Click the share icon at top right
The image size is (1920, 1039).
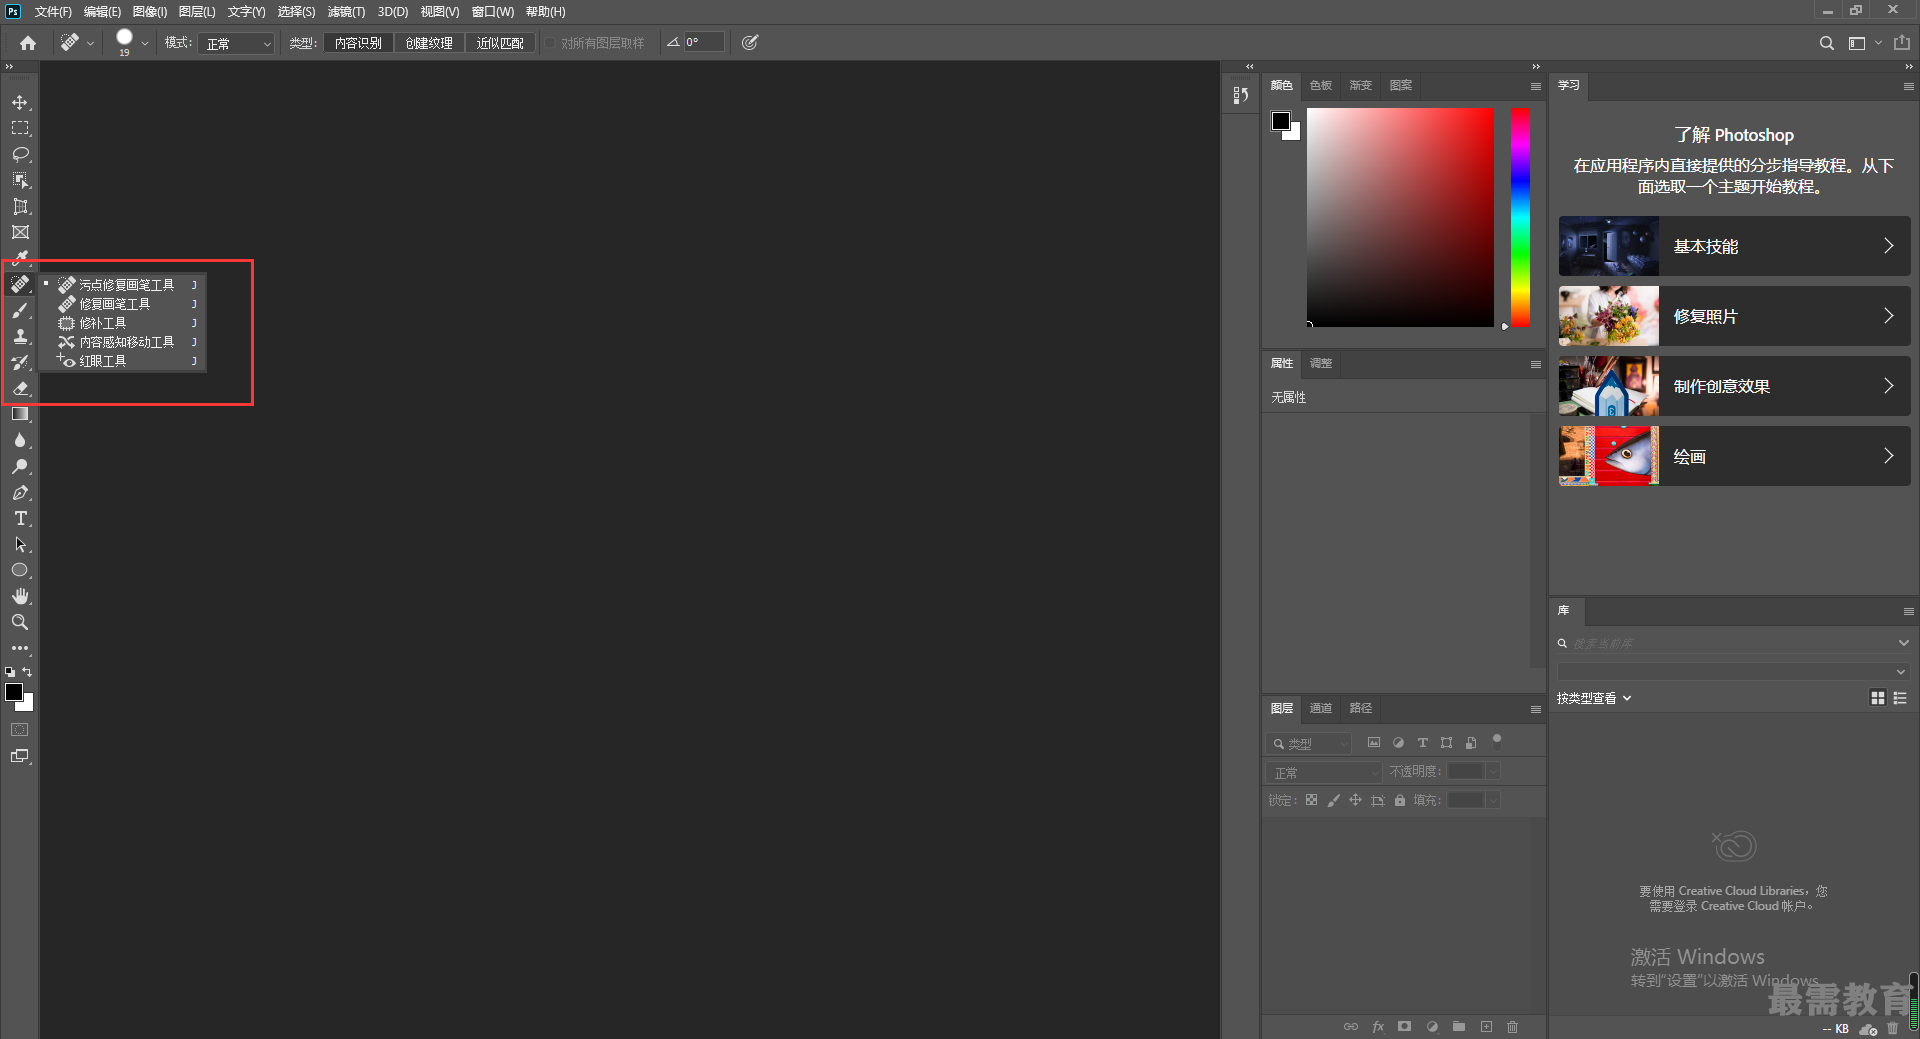coord(1902,43)
